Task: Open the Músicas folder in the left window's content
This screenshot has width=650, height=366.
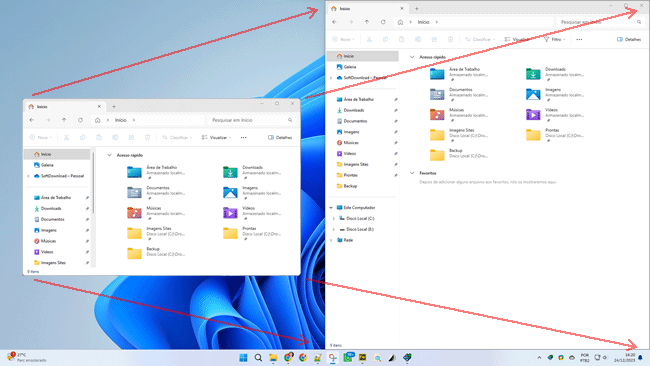Action: point(134,213)
